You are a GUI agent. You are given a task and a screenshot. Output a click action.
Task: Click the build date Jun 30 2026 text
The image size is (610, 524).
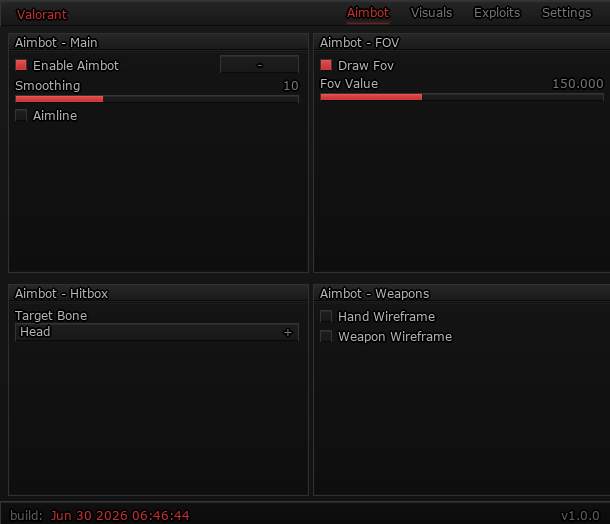[x=120, y=515]
